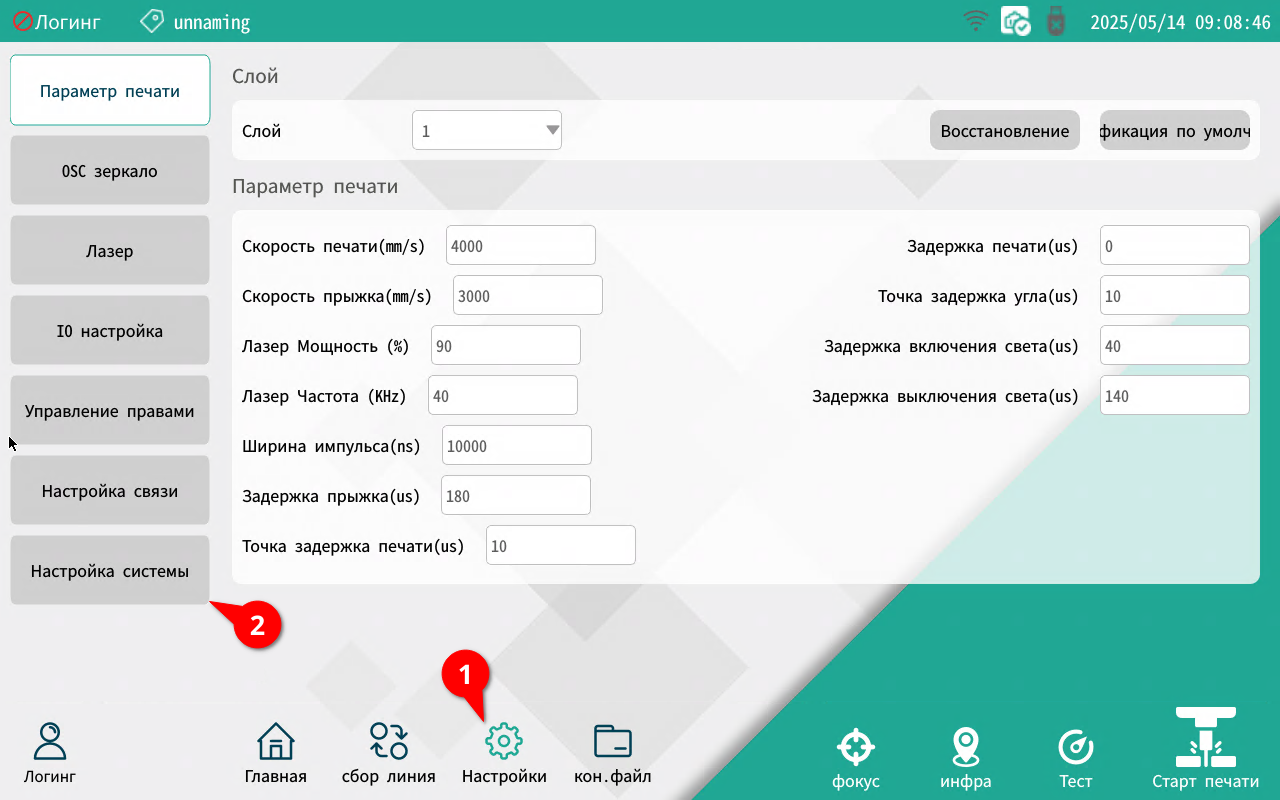The width and height of the screenshot is (1280, 800).
Task: Open the Настройки gear icon
Action: (x=504, y=742)
